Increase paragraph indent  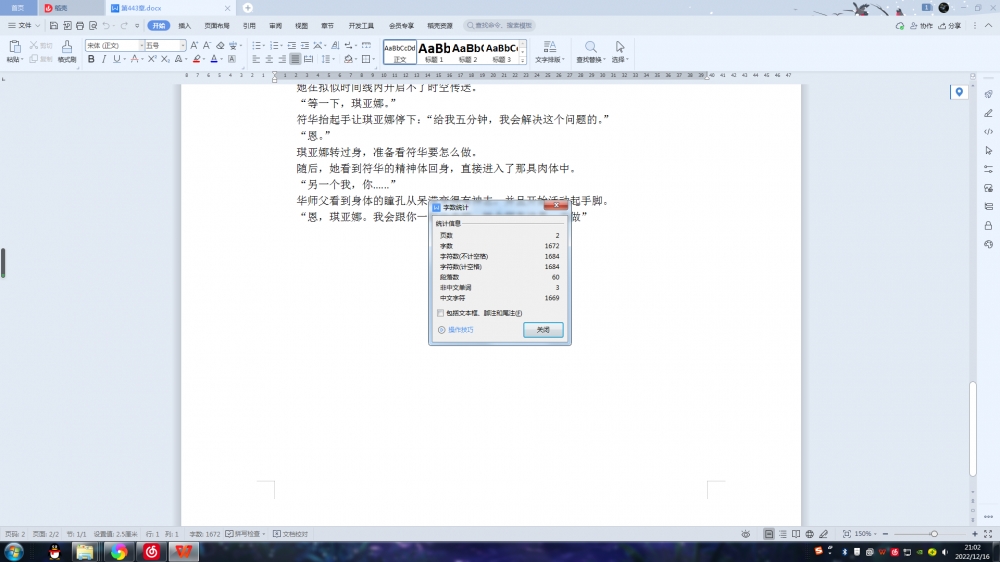tap(305, 45)
